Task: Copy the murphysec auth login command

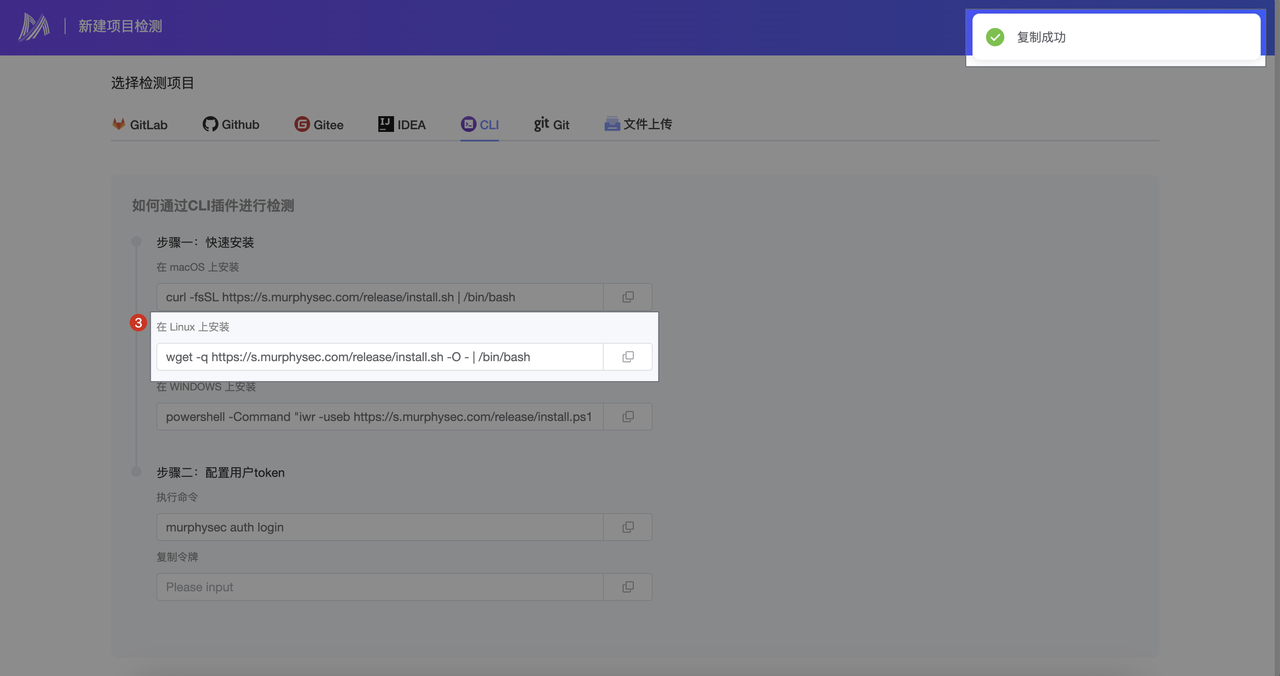Action: click(628, 527)
